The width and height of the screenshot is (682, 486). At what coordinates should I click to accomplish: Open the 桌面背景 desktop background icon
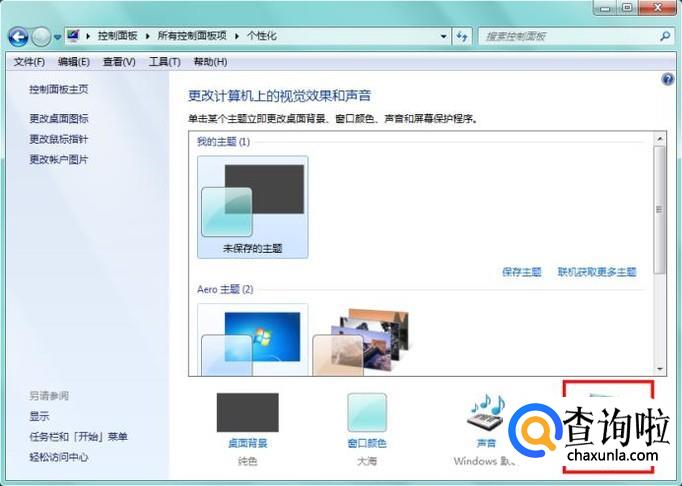tap(247, 412)
